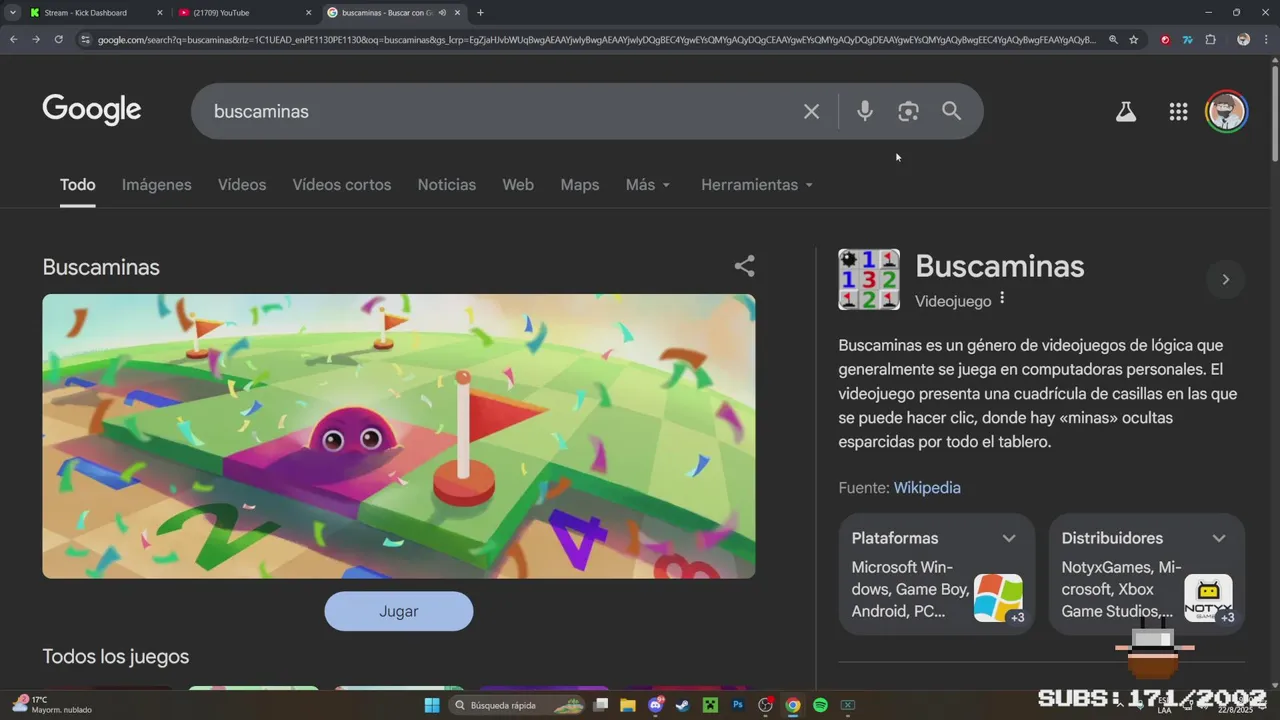Open Search Labs flask icon

[1126, 112]
